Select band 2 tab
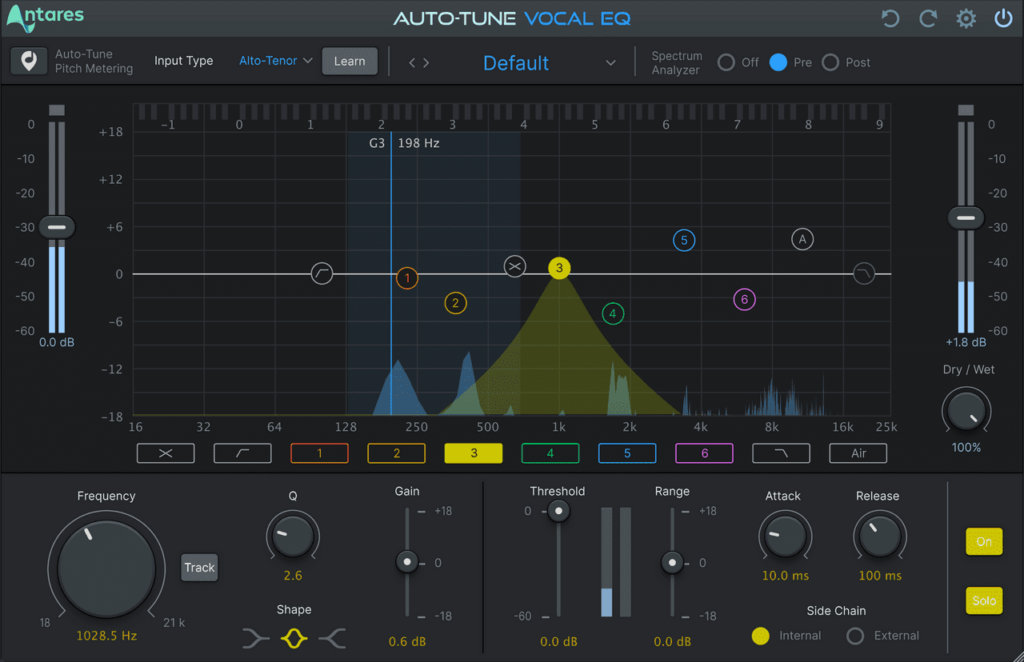Image resolution: width=1024 pixels, height=662 pixels. tap(396, 453)
